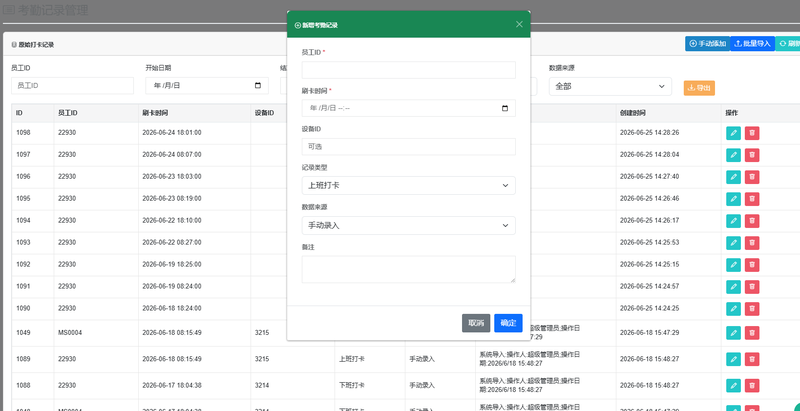Click the 原始打卡记录 panel title
This screenshot has width=800, height=411.
point(36,45)
